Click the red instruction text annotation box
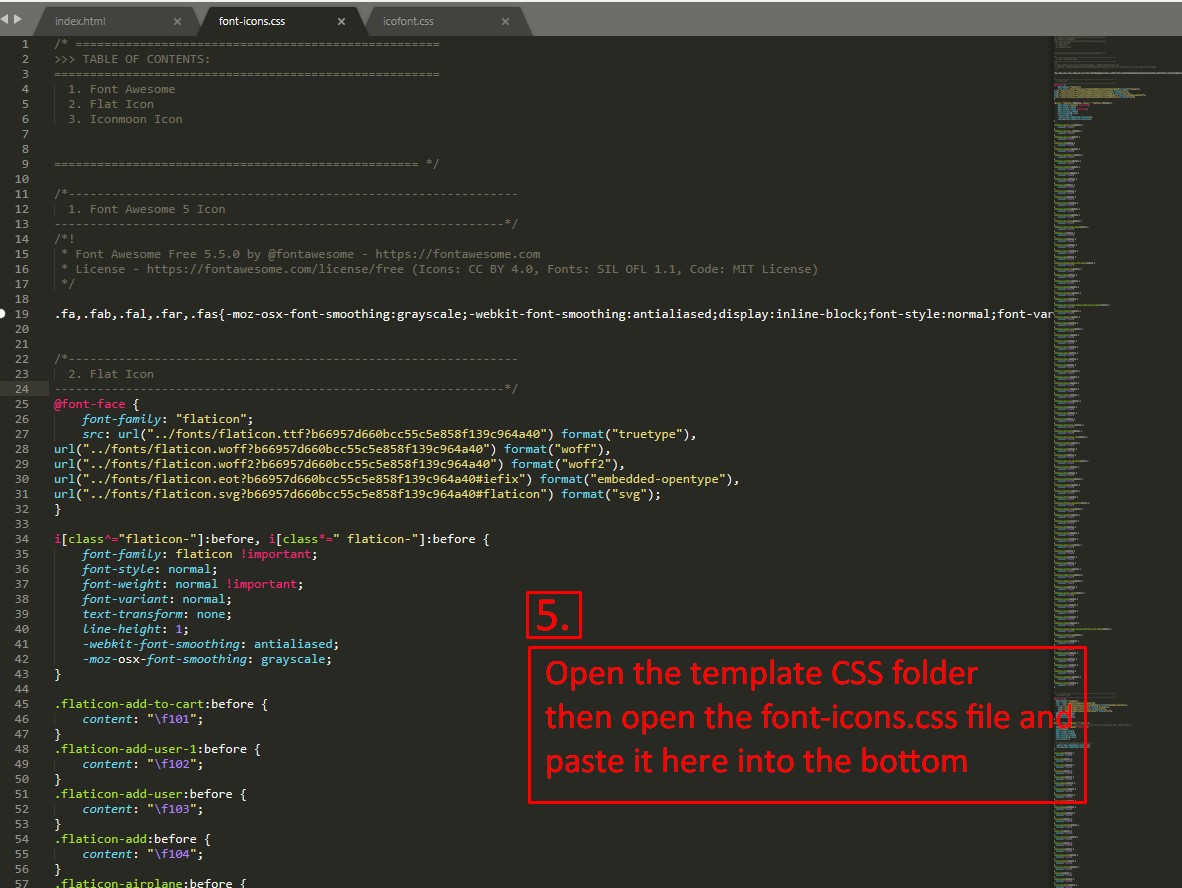 click(806, 724)
